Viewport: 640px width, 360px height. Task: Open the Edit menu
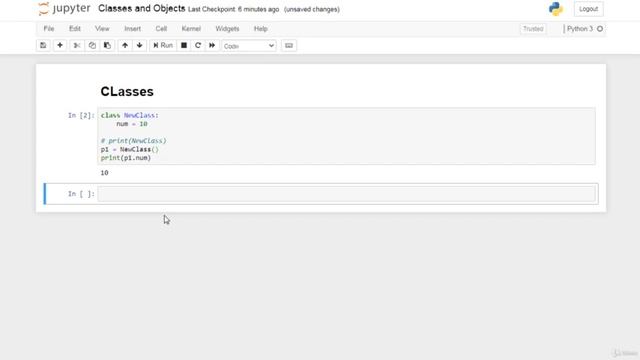click(75, 29)
